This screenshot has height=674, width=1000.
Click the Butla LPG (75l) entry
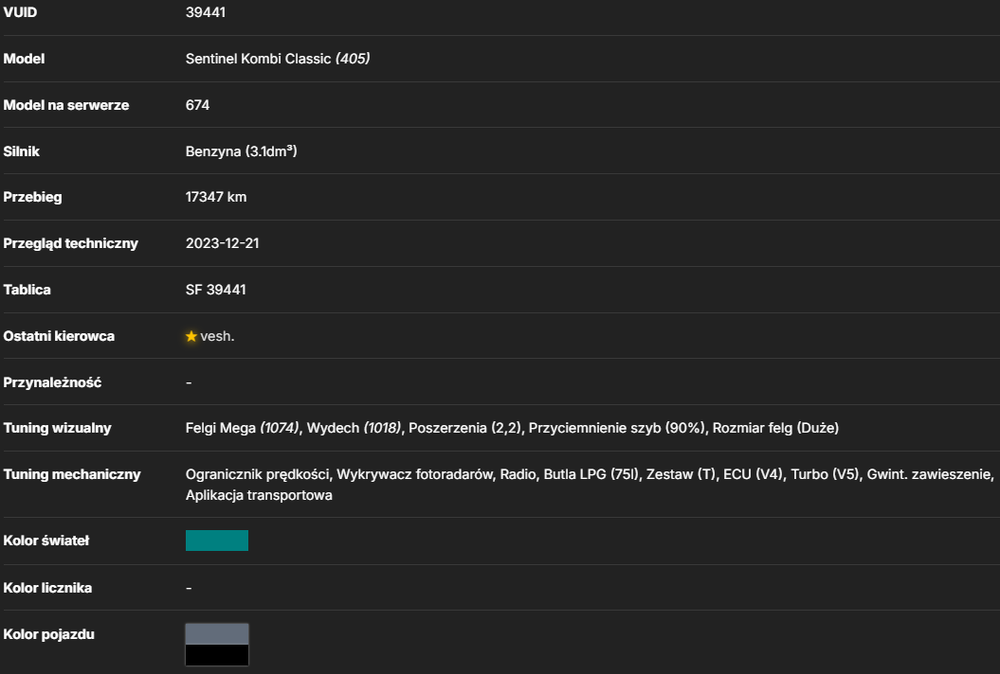pos(591,474)
